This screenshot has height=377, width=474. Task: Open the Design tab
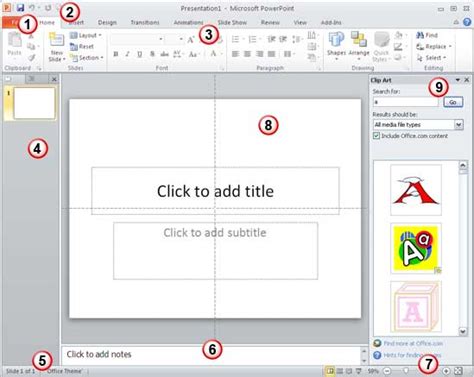107,22
